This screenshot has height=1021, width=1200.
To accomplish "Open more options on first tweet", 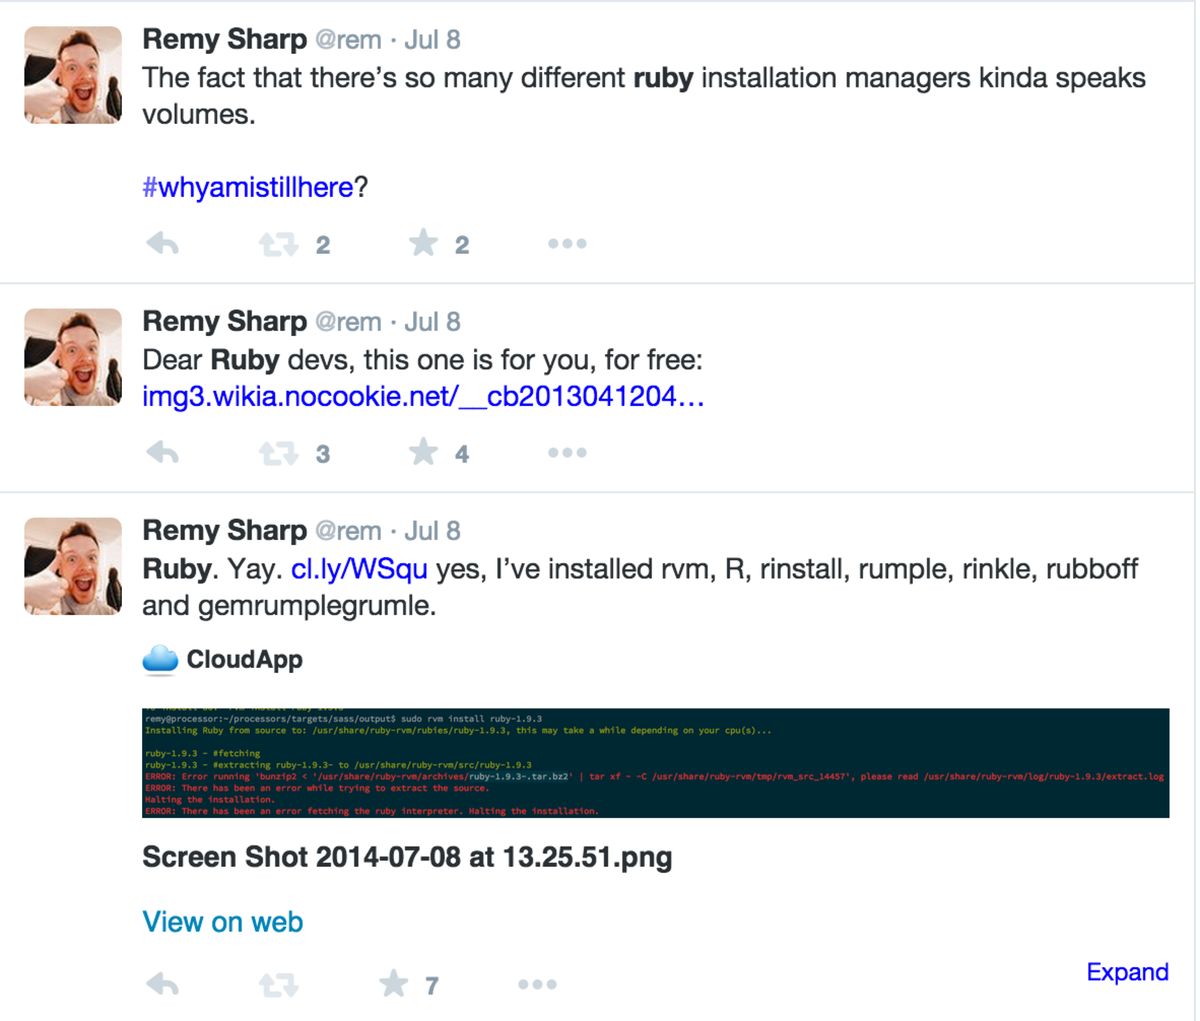I will 567,244.
